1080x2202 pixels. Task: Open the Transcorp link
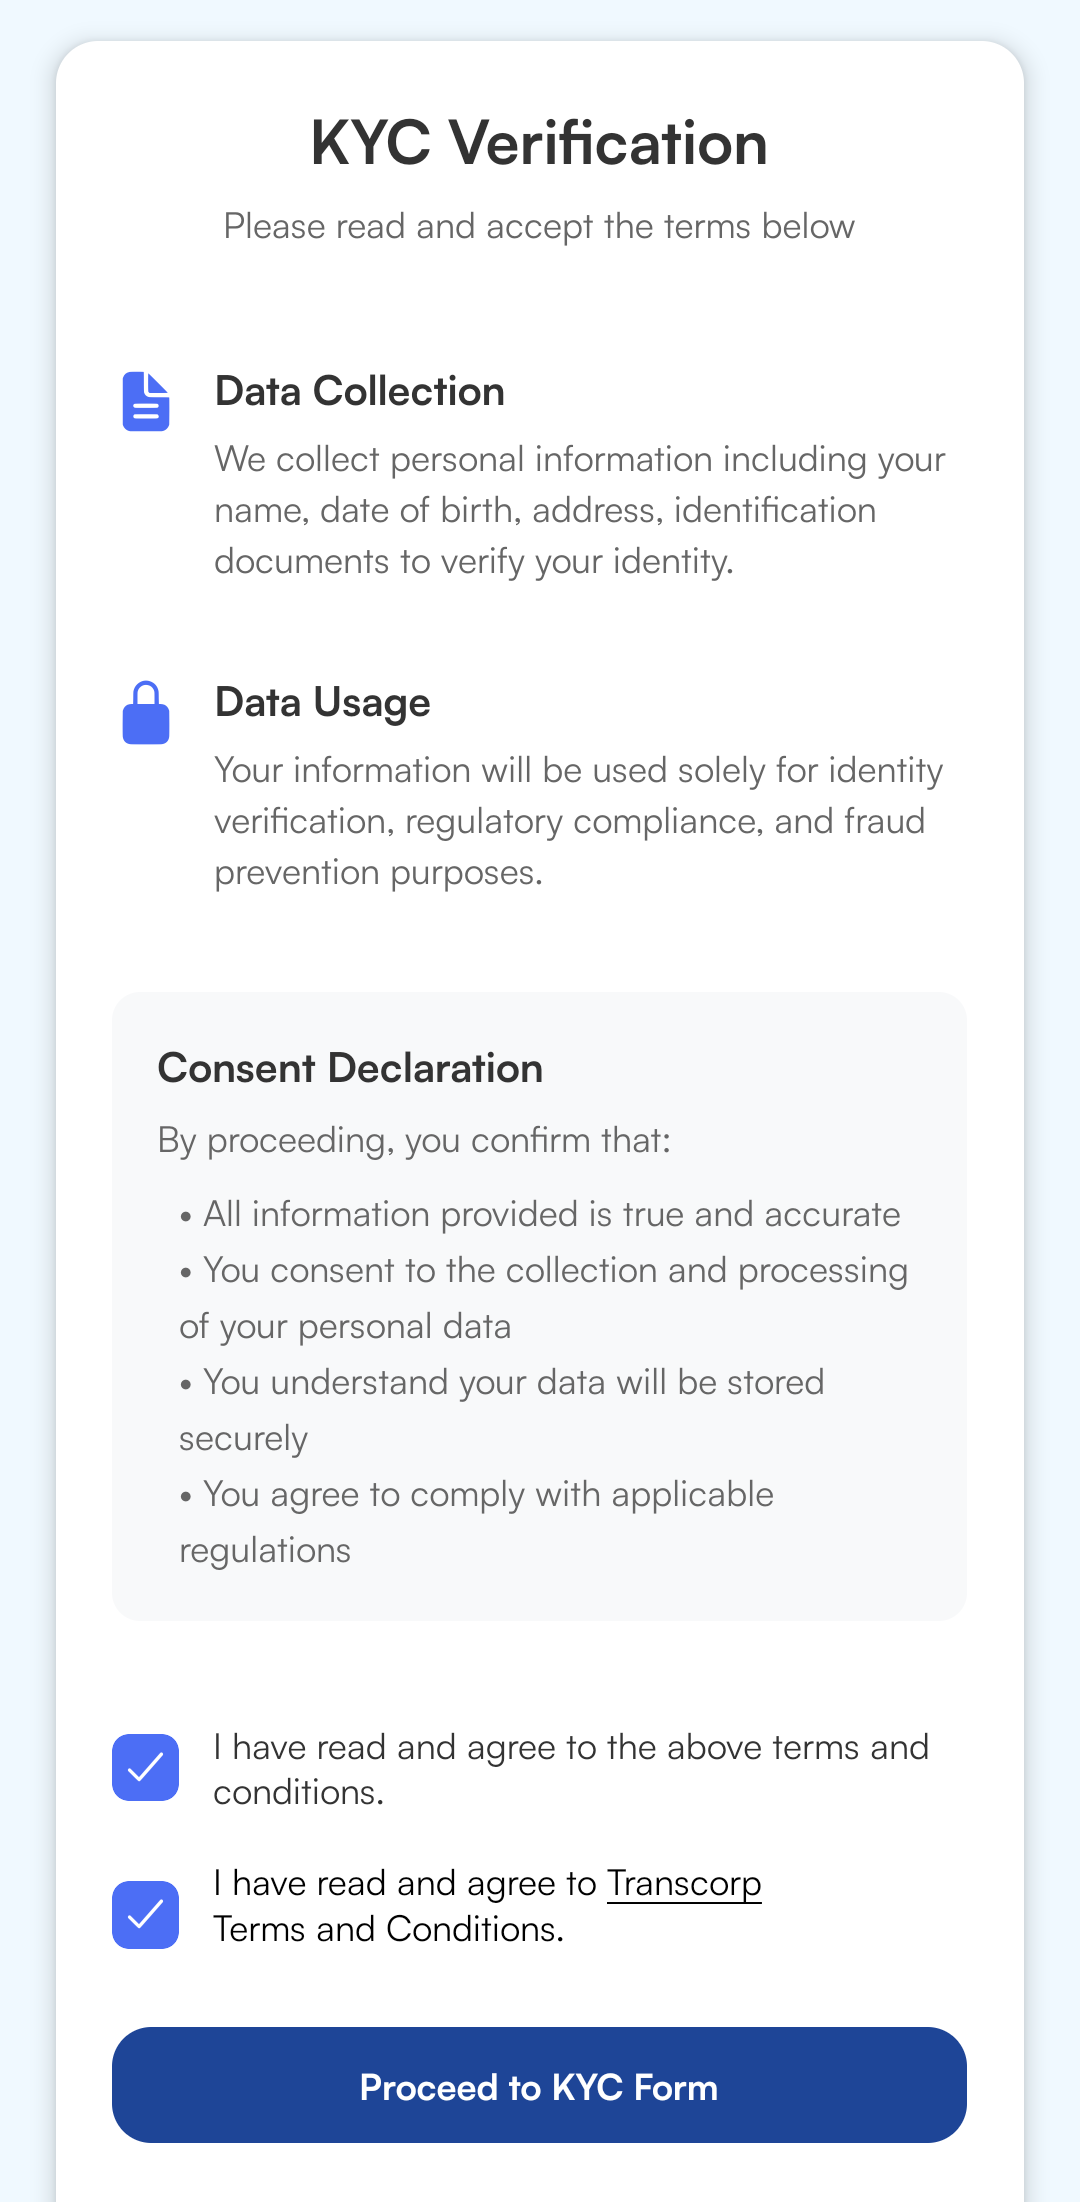[x=684, y=1883]
